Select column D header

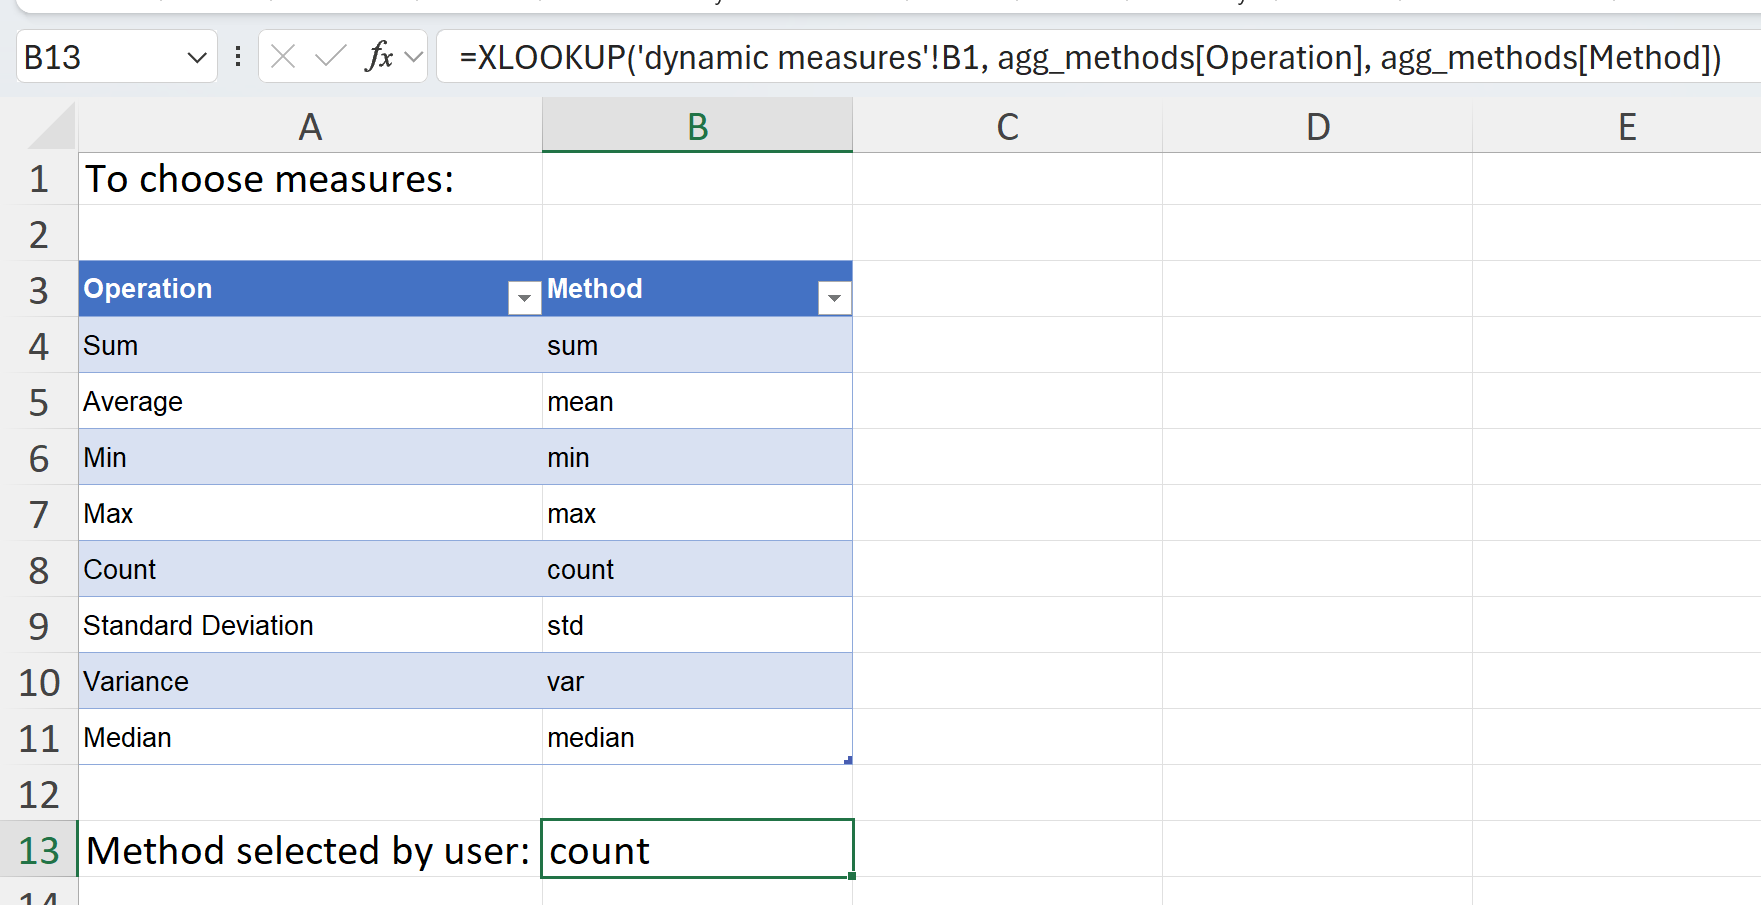coord(1317,127)
